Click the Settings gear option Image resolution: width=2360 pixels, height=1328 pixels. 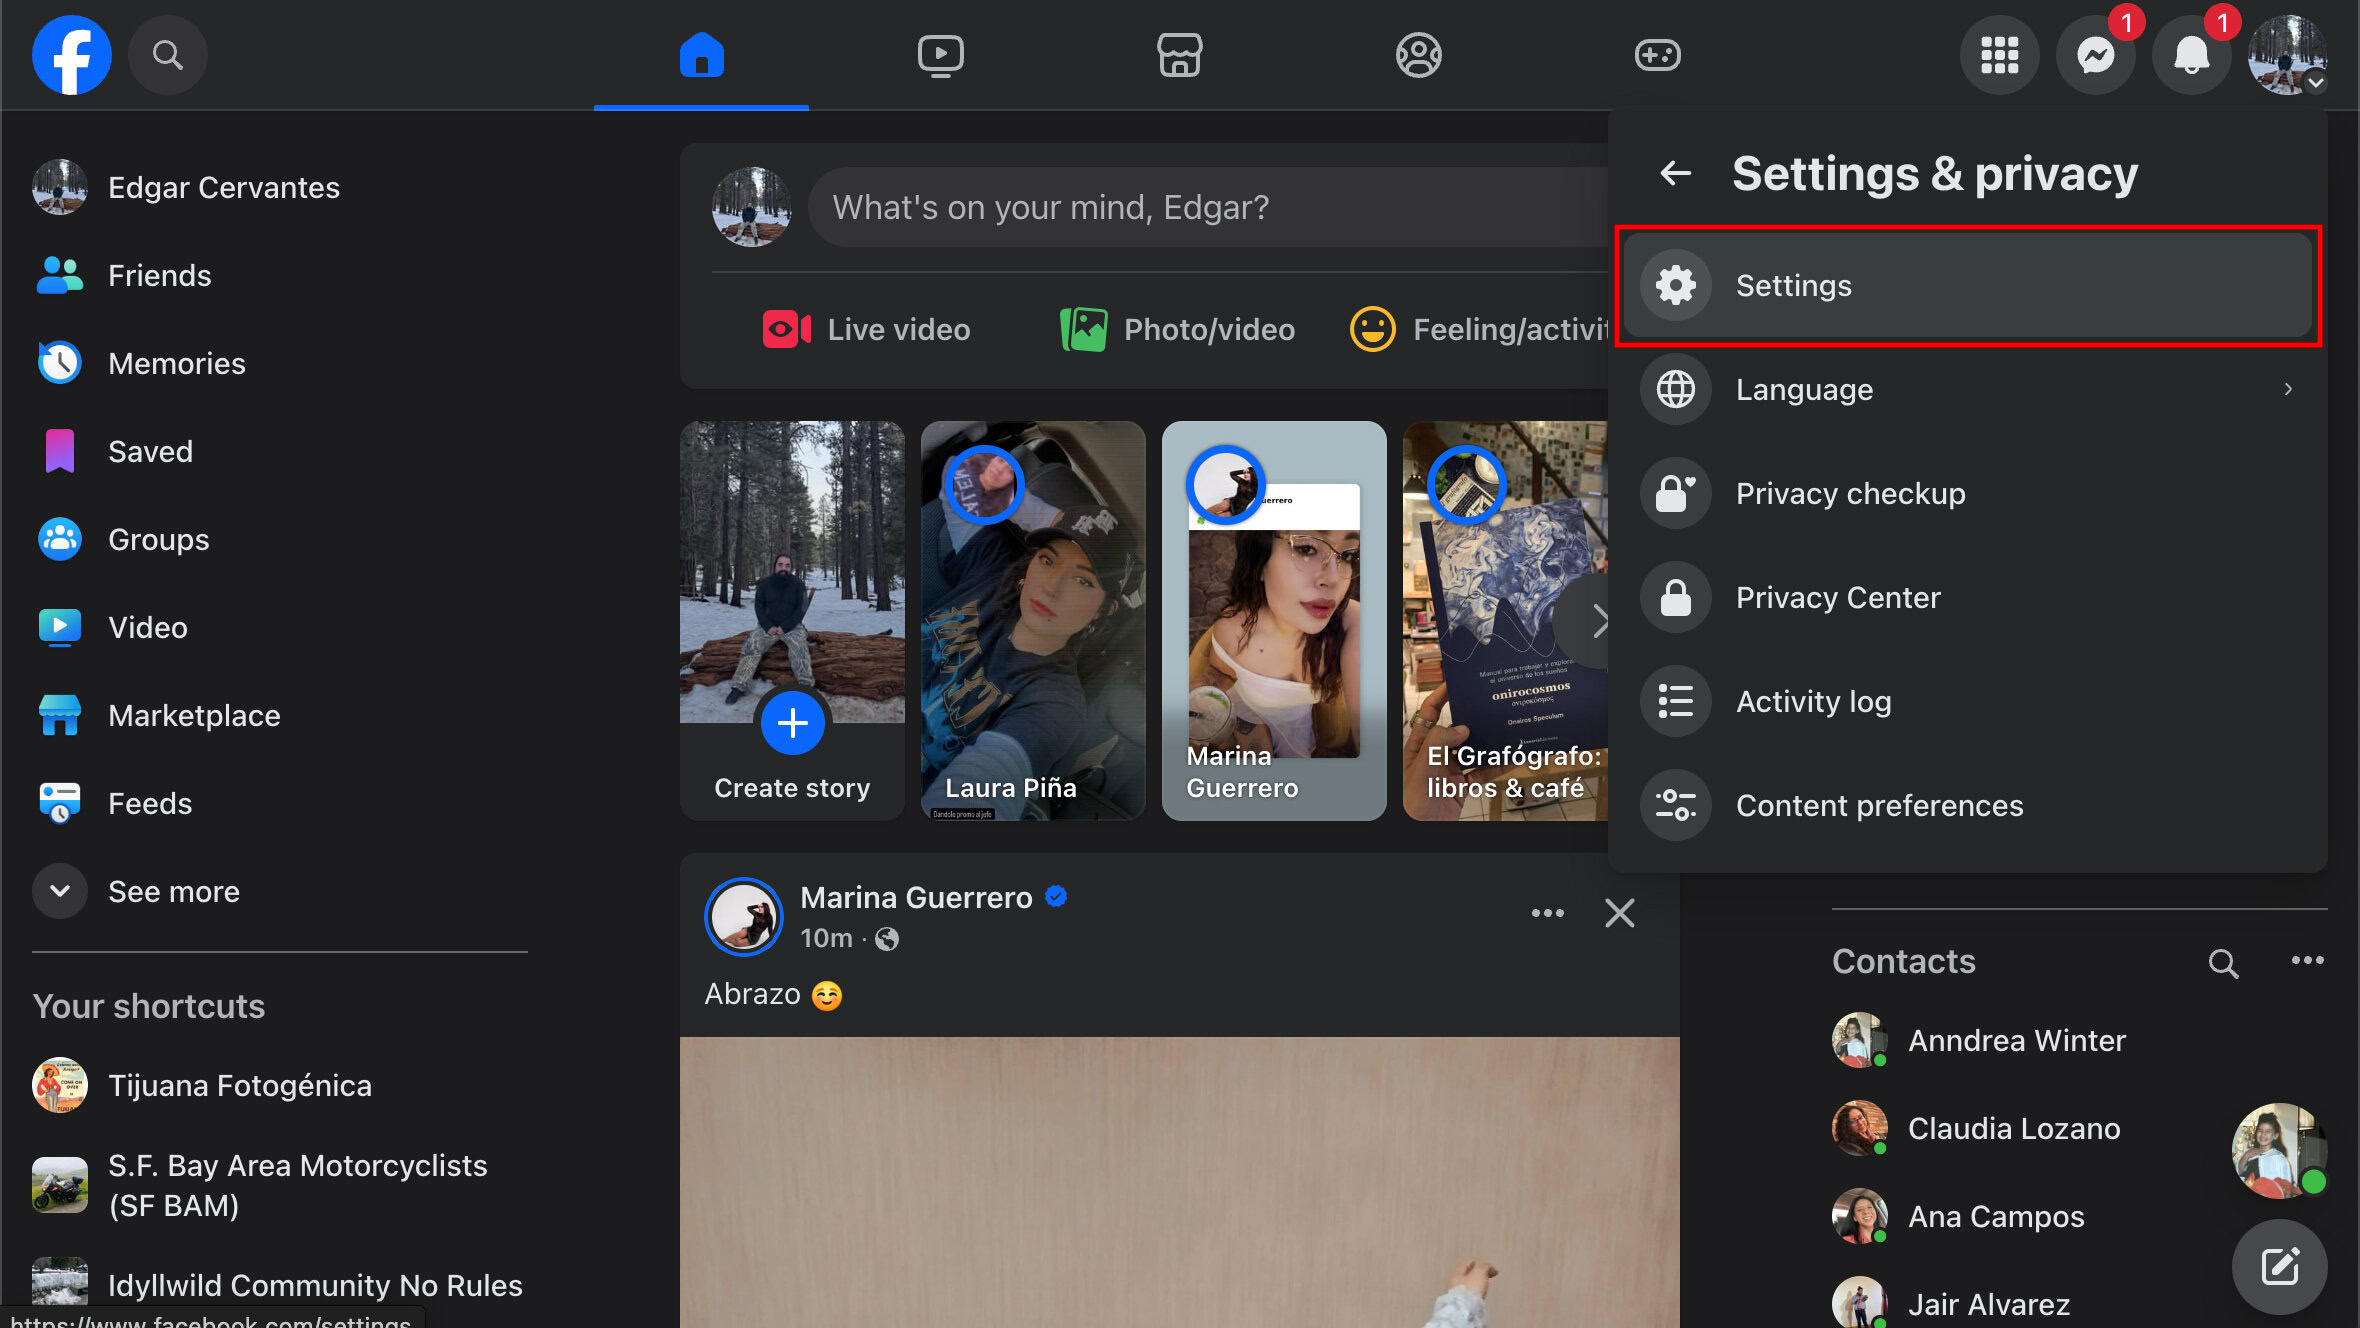click(1971, 285)
